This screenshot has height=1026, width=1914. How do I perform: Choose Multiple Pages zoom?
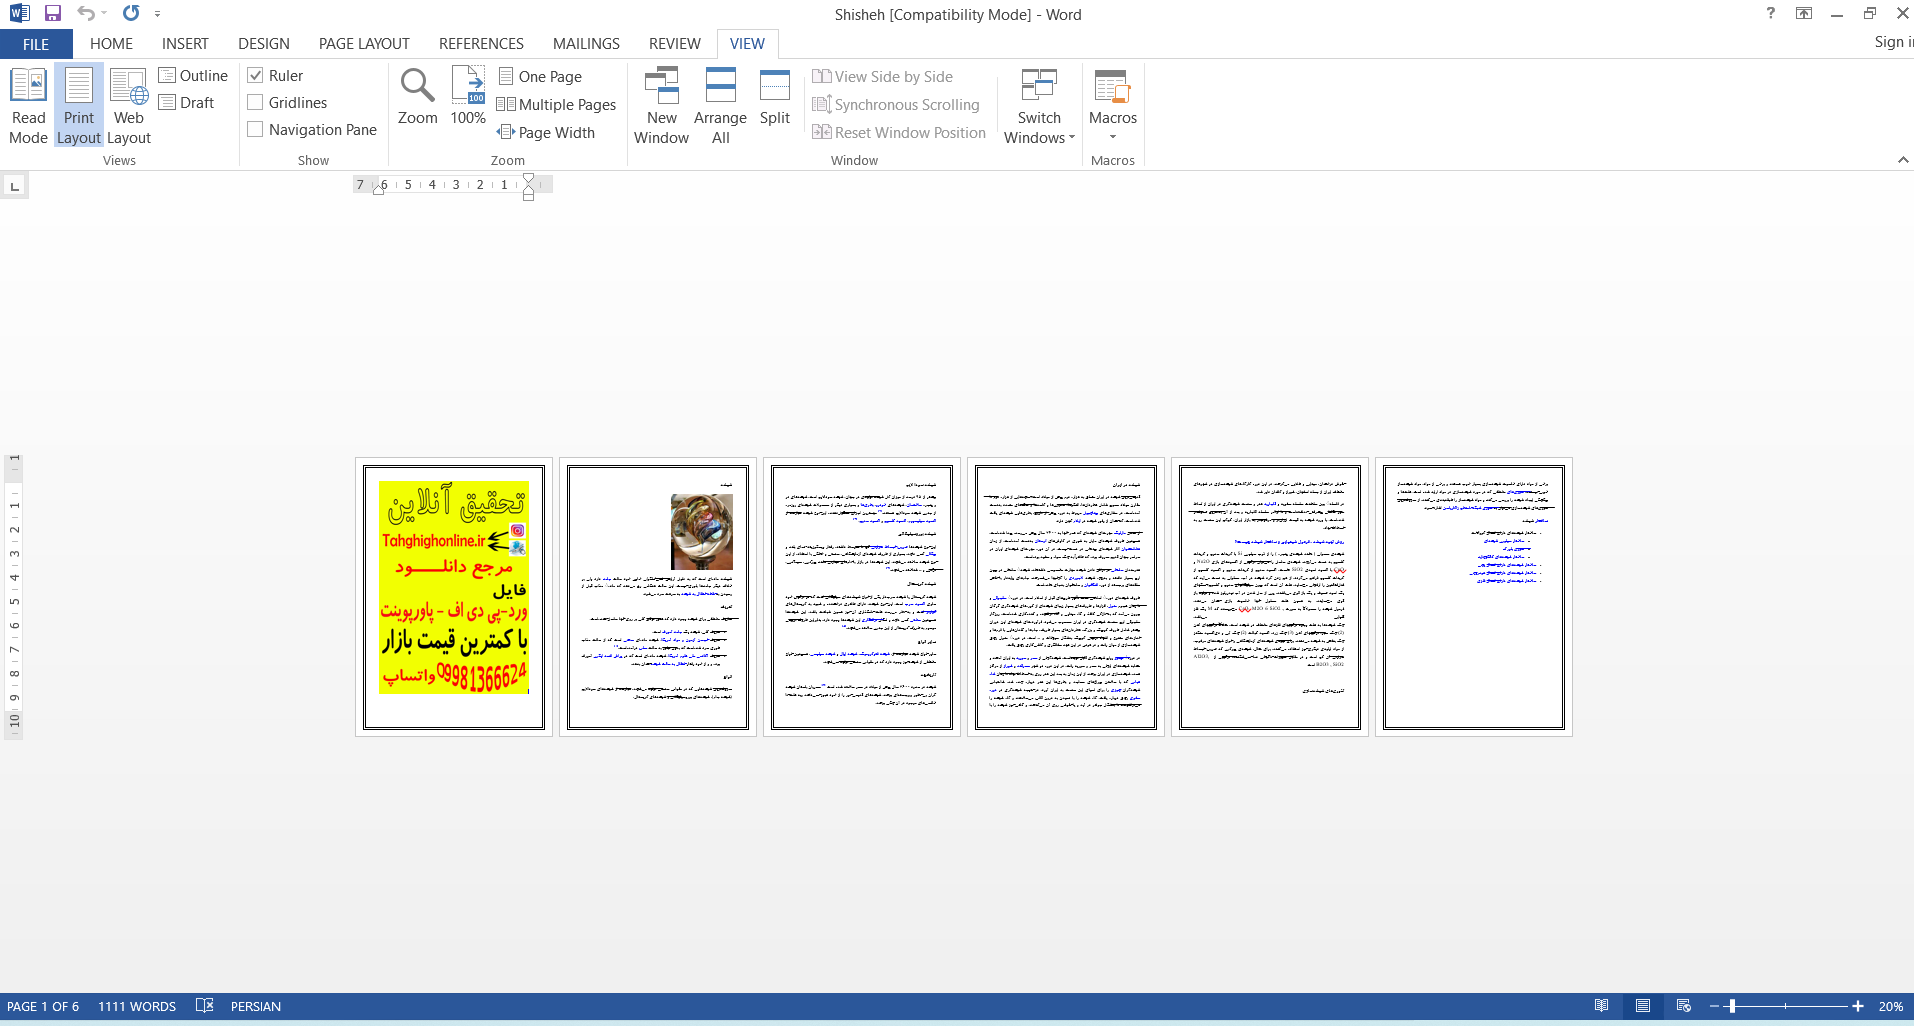[557, 104]
